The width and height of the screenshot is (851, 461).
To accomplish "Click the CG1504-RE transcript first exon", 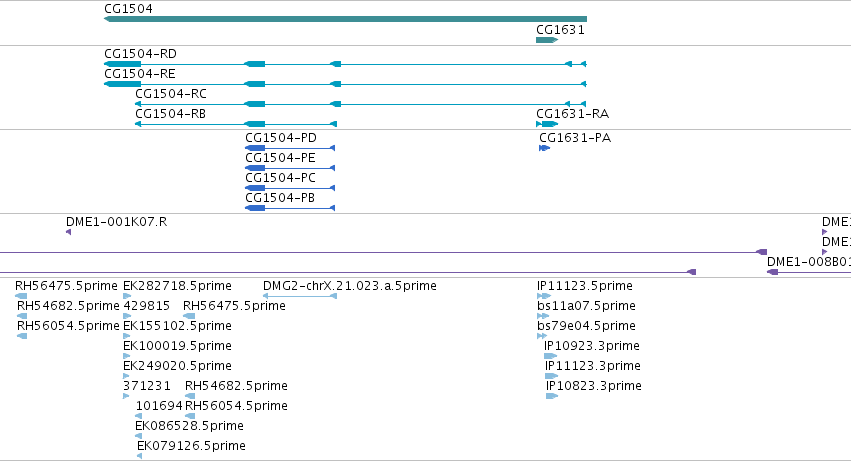I will coord(122,84).
